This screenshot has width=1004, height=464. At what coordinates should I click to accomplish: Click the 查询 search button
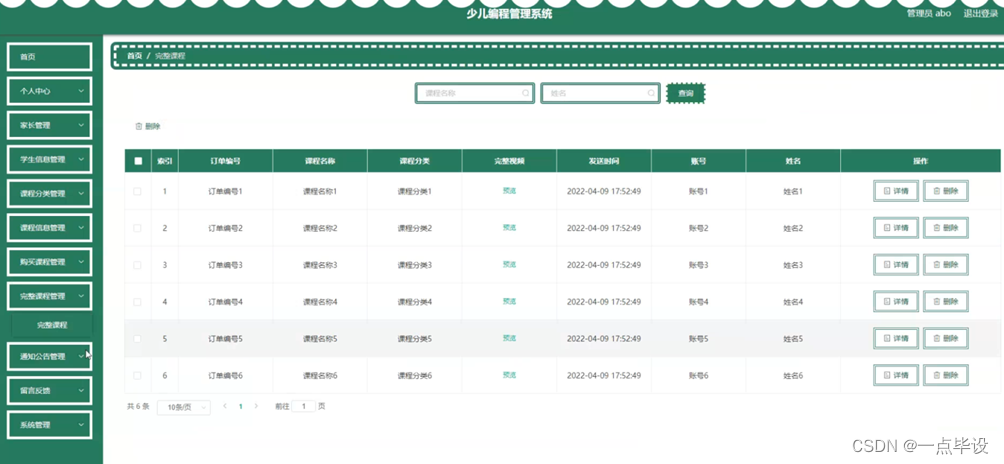click(x=686, y=93)
